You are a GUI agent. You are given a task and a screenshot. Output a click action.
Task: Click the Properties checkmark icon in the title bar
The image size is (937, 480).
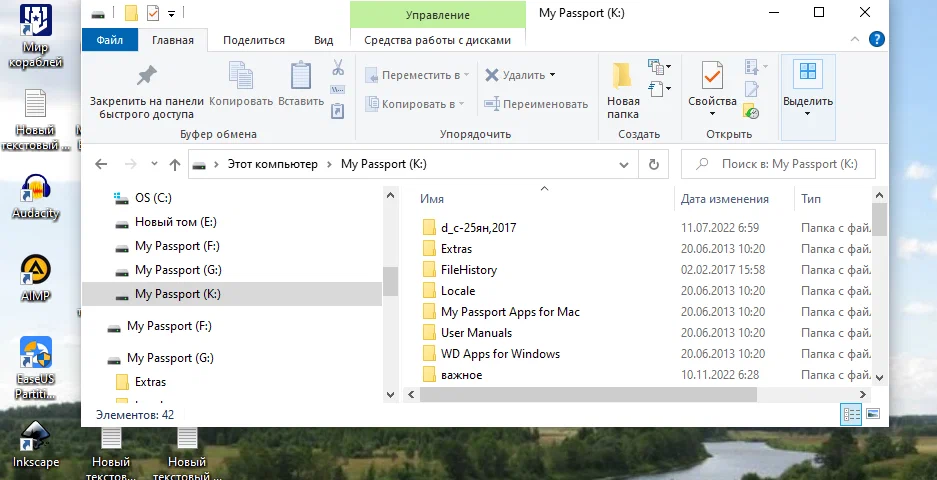tap(153, 13)
